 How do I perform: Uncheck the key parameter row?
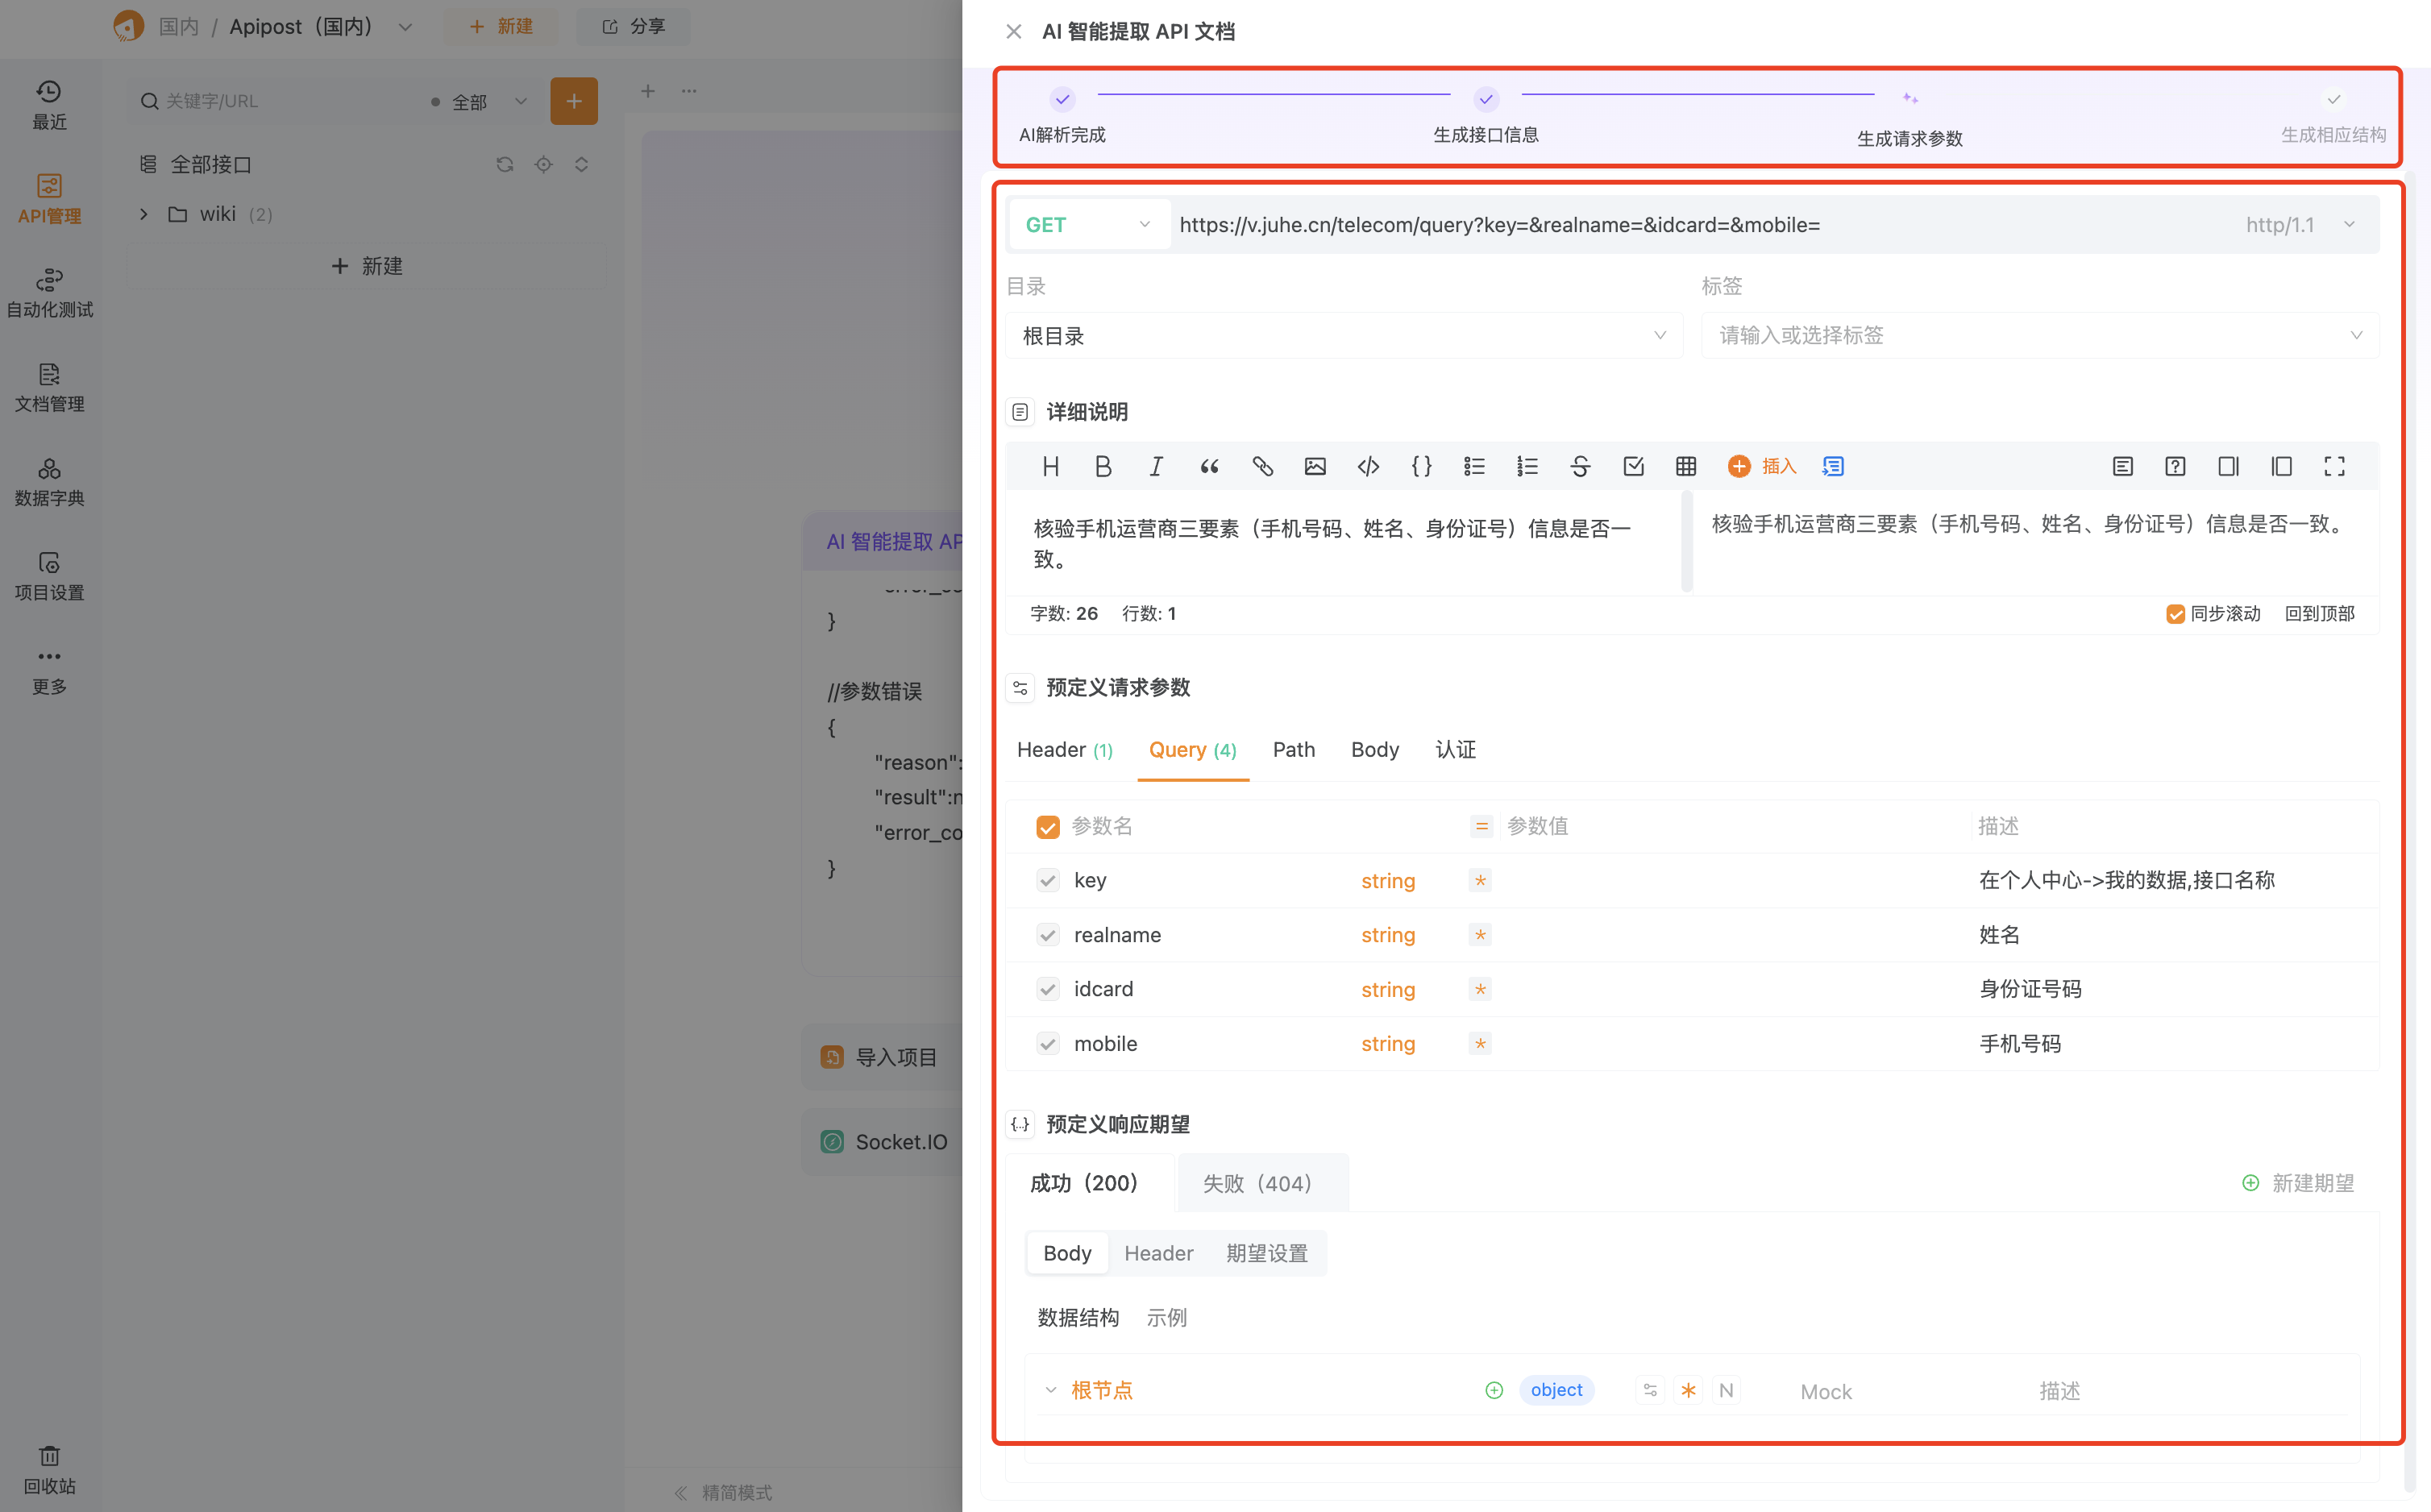pyautogui.click(x=1047, y=880)
